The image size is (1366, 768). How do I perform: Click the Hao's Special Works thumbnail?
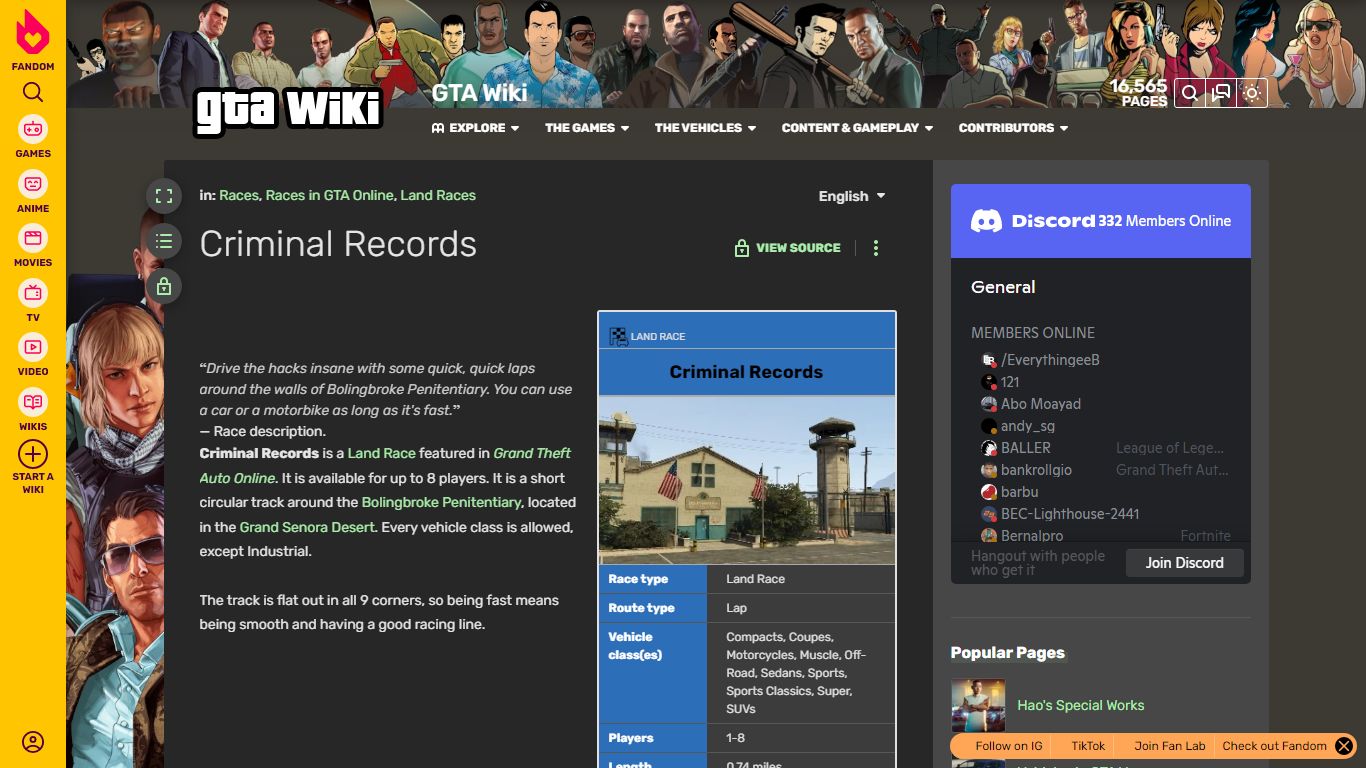pyautogui.click(x=978, y=705)
